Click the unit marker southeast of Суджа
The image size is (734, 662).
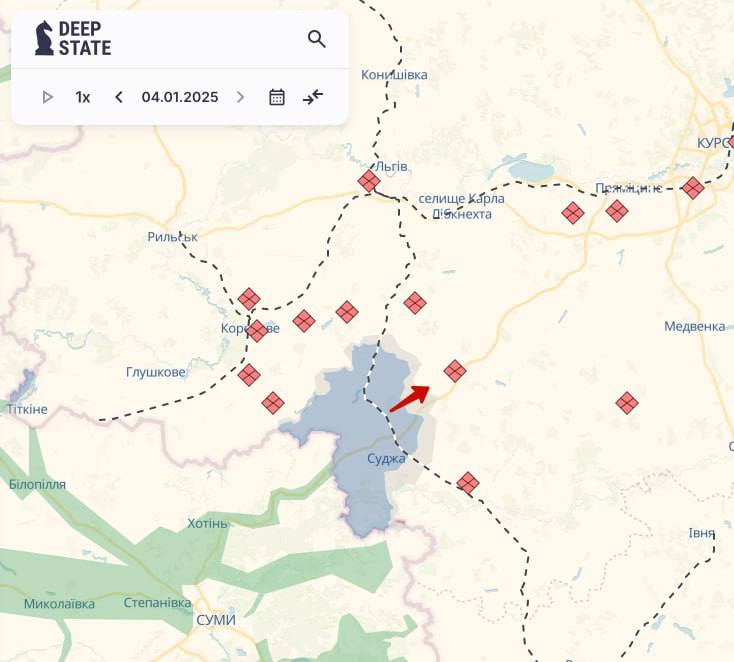click(x=467, y=483)
